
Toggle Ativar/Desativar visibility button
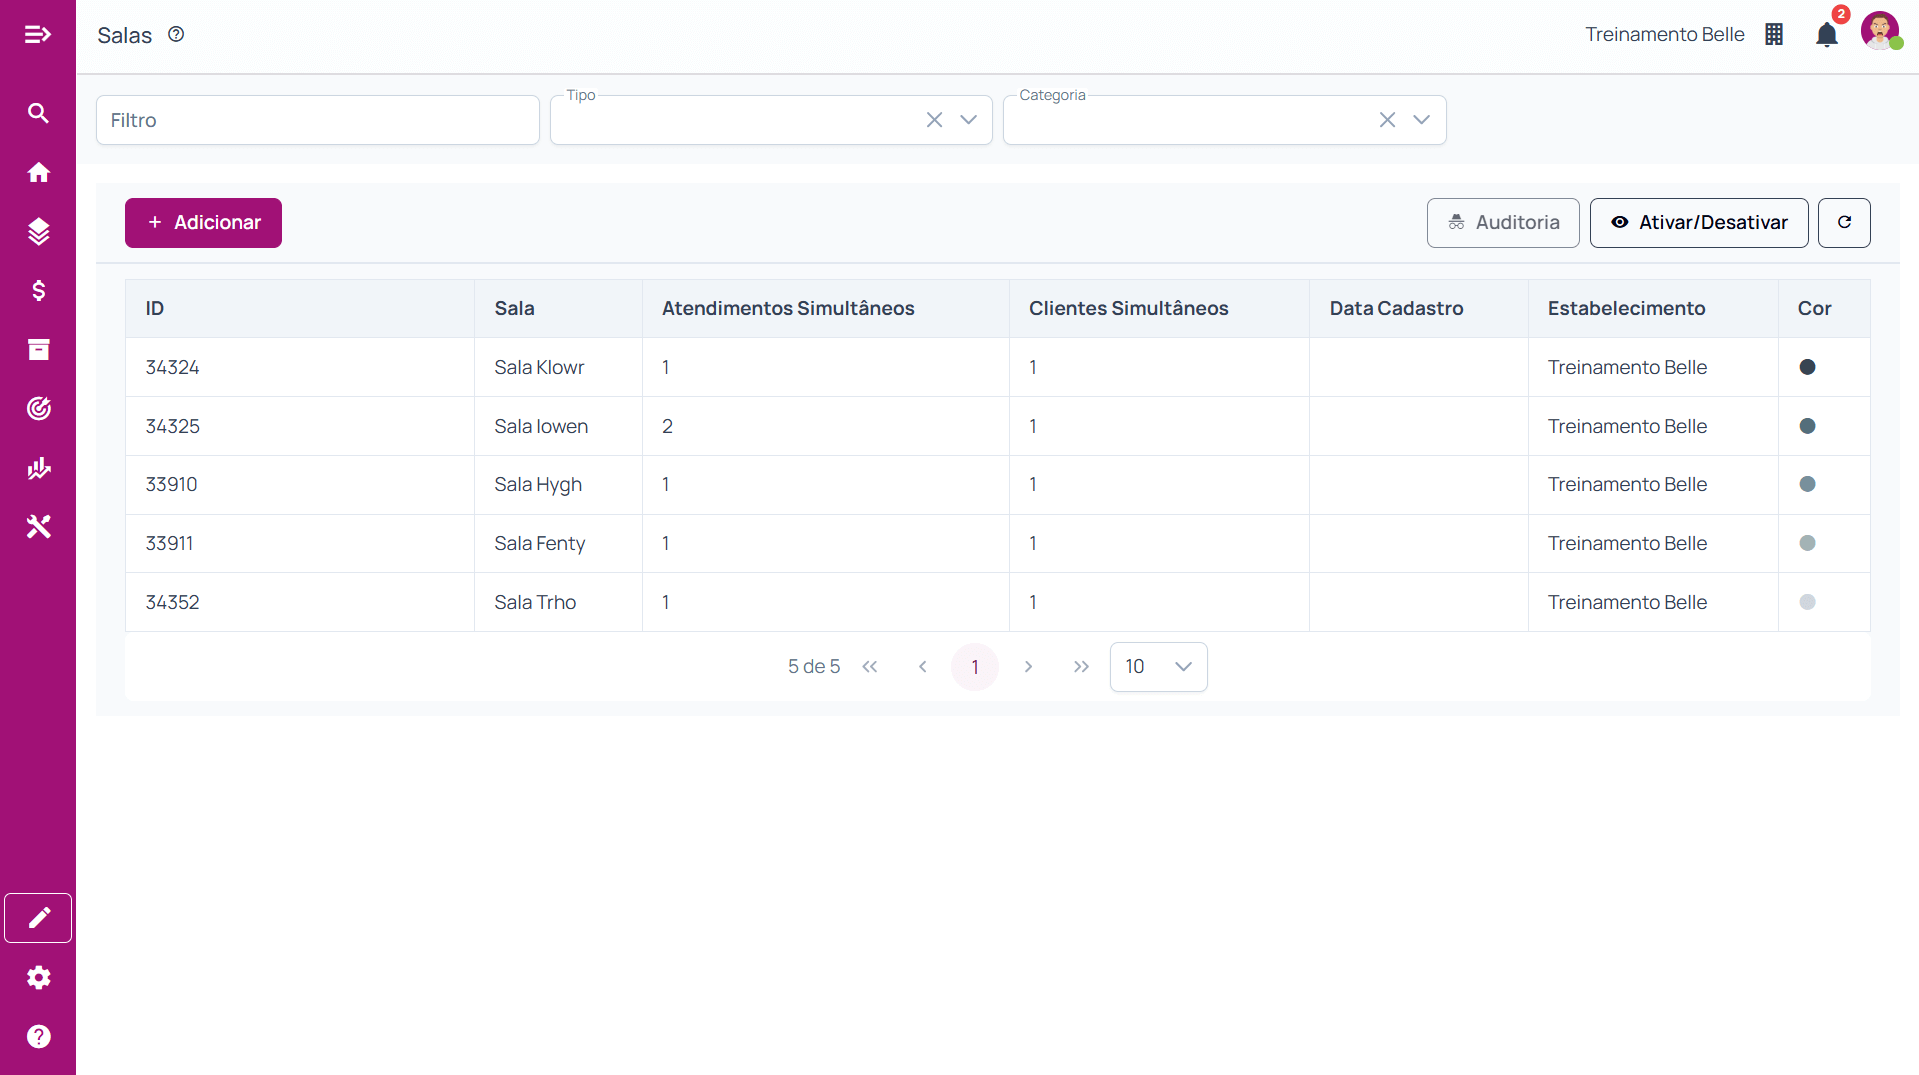point(1698,223)
